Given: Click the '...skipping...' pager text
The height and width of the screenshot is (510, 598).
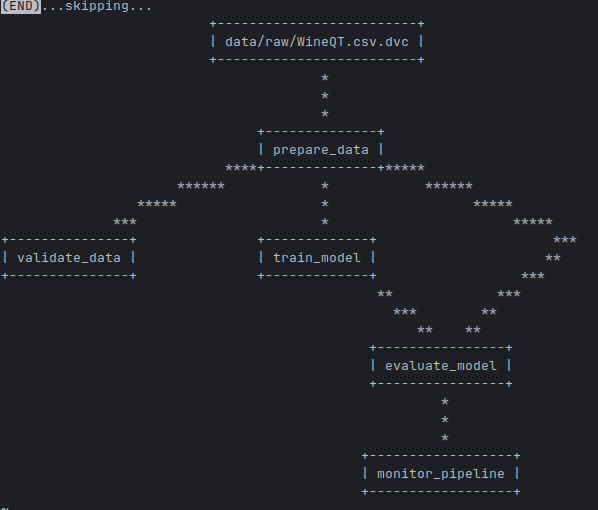Looking at the screenshot, I should coord(97,6).
